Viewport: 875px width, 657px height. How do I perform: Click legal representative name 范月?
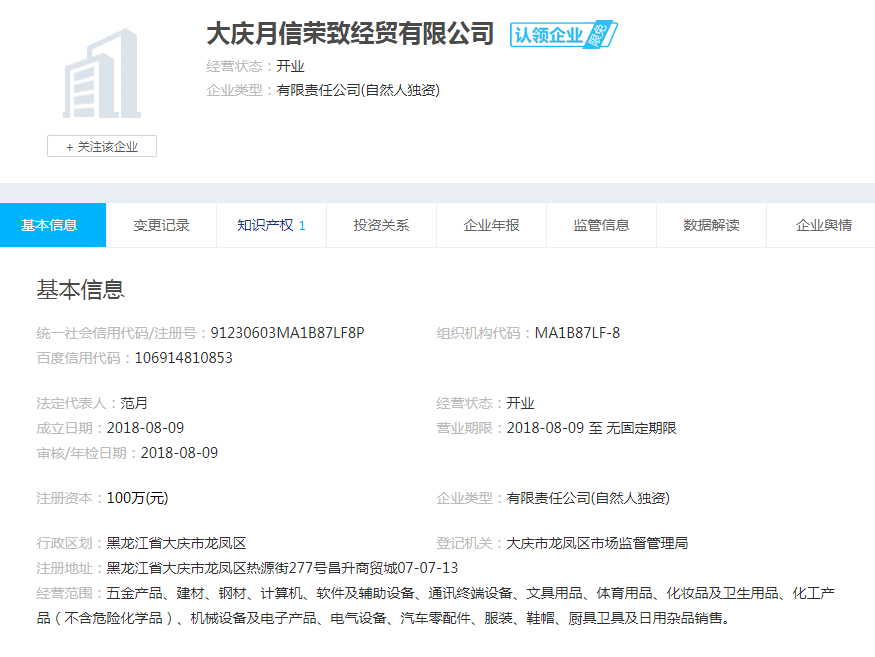(x=134, y=403)
